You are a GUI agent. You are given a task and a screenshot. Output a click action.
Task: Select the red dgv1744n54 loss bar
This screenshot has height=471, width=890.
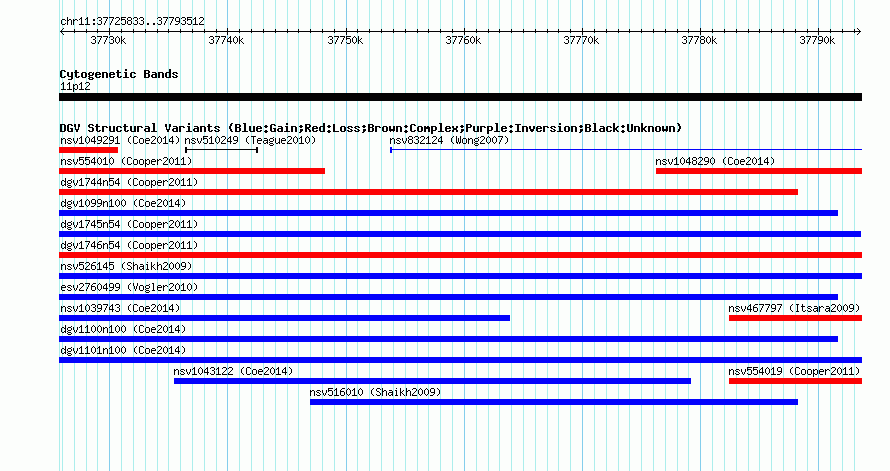429,192
